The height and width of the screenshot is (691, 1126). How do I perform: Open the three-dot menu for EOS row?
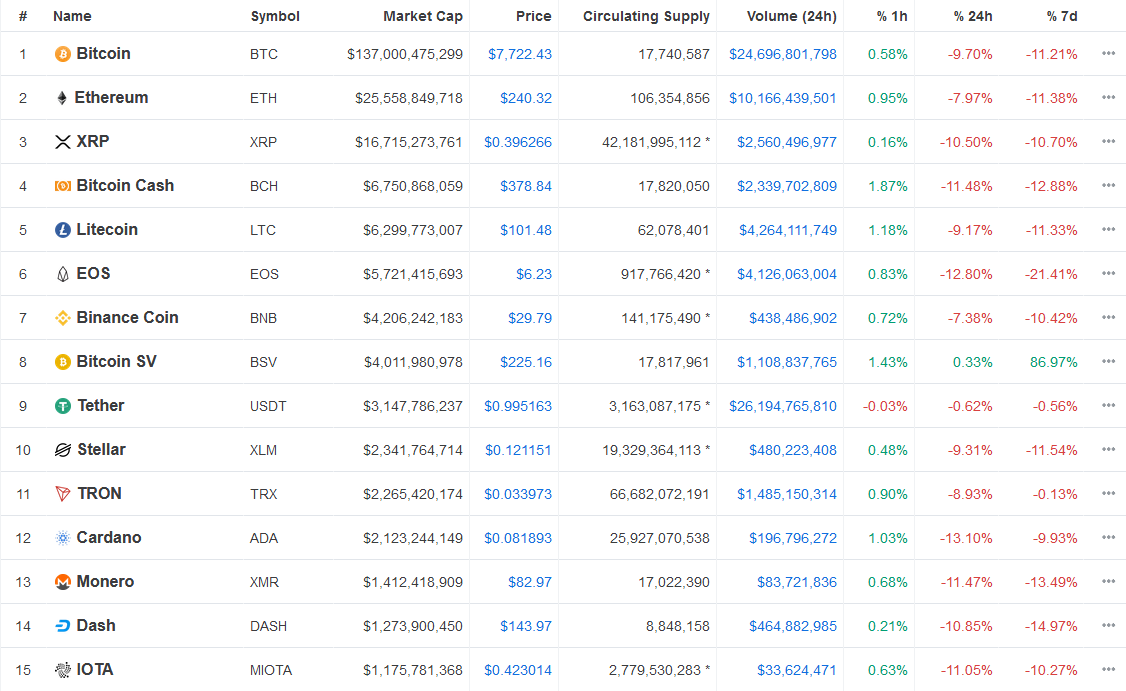tap(1108, 274)
